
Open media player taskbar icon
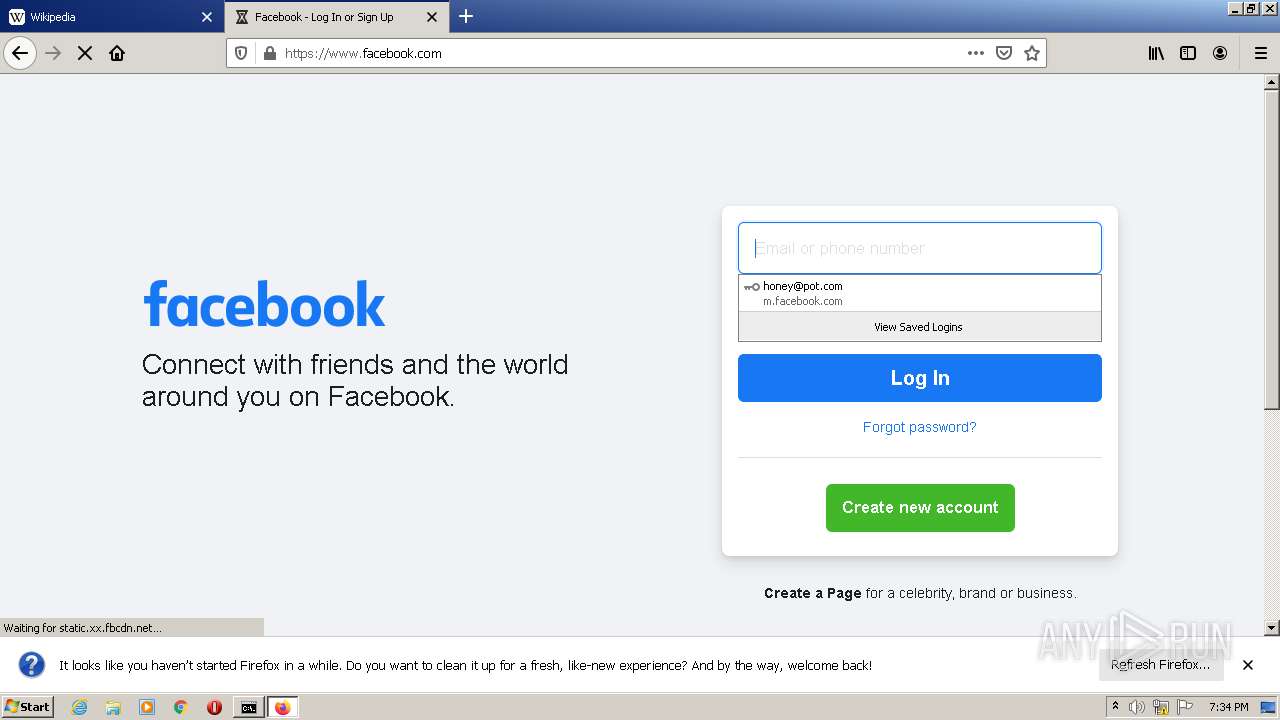[147, 707]
